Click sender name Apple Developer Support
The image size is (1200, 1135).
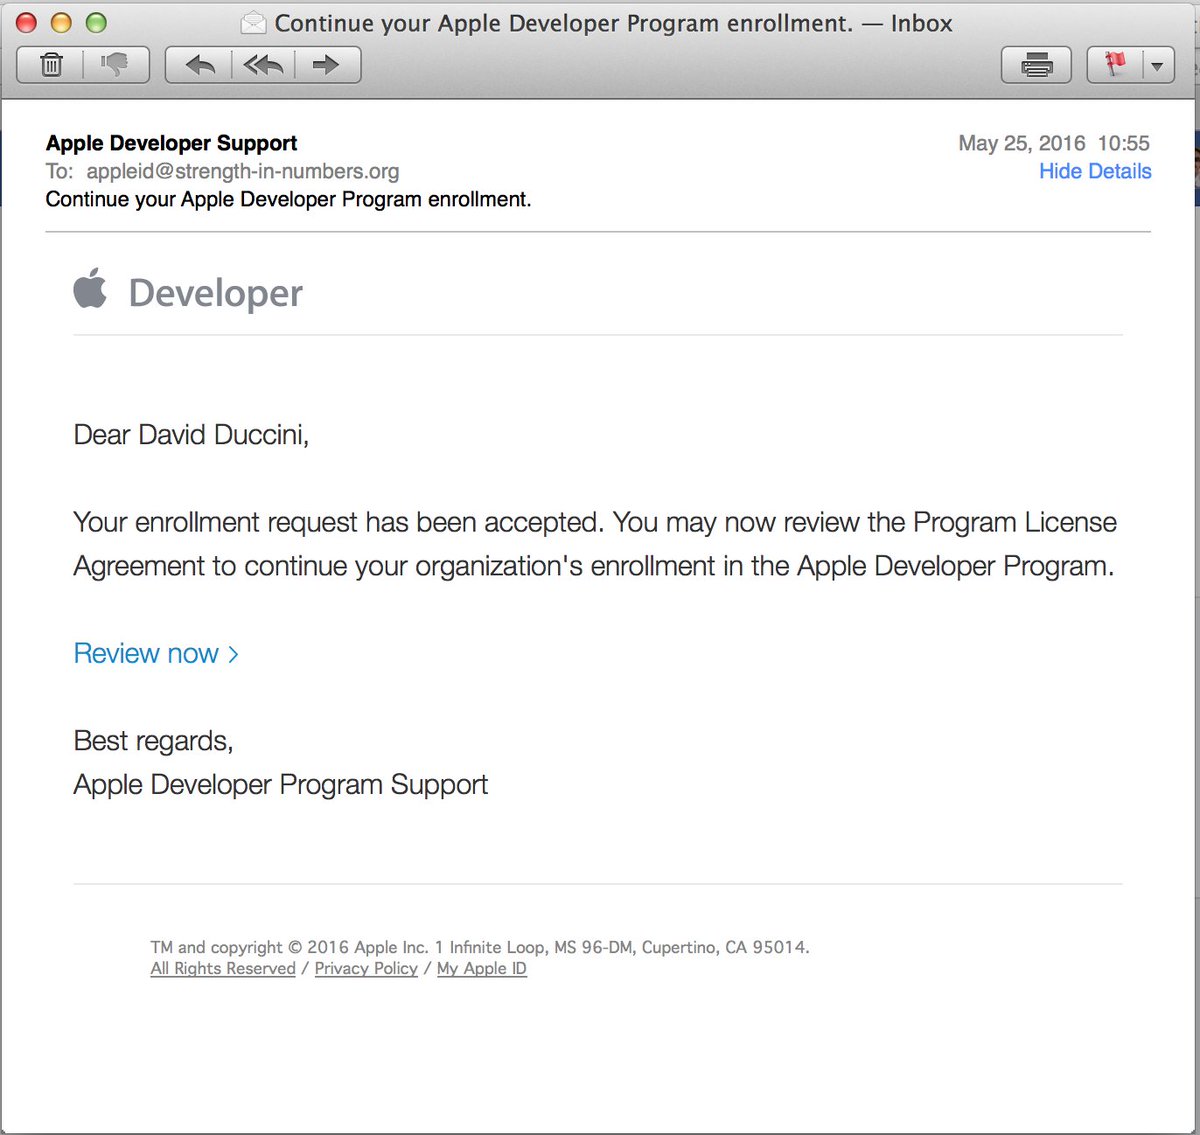(x=171, y=143)
